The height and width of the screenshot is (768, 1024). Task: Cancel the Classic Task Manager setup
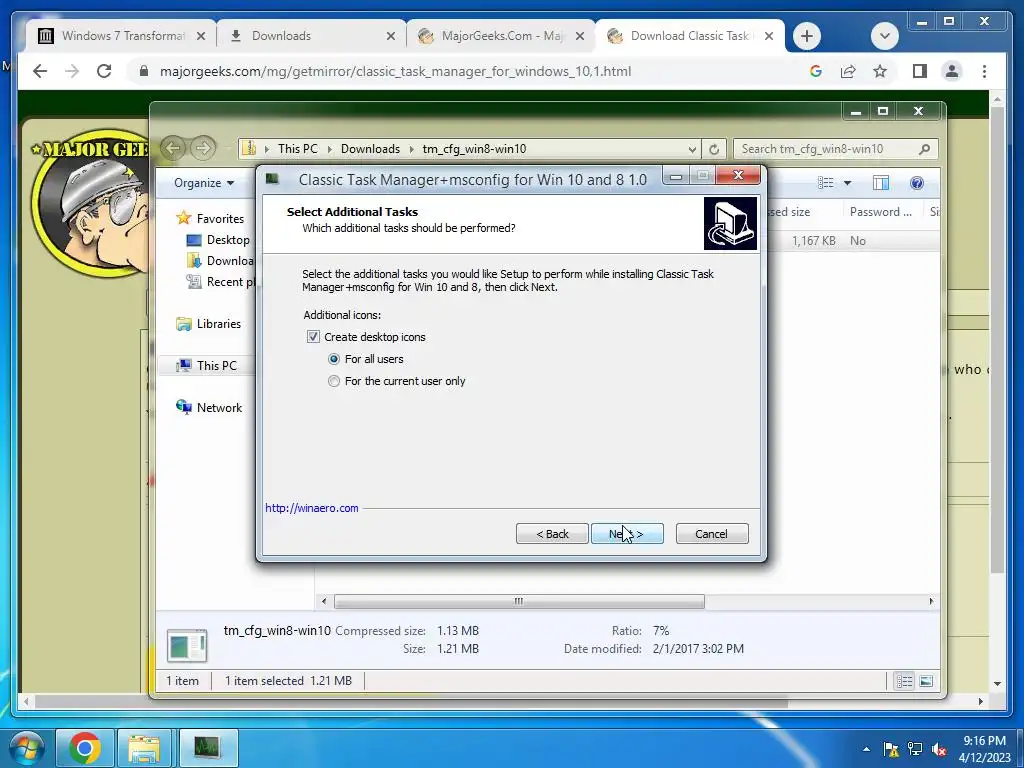pos(712,534)
